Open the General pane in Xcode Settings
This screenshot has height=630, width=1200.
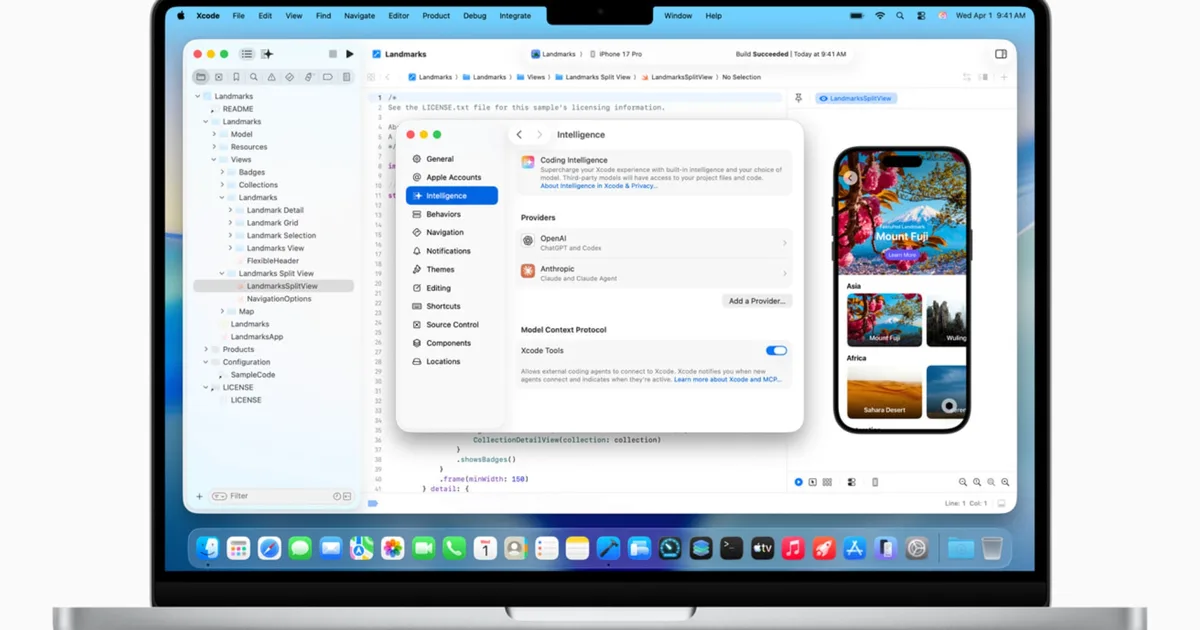pos(438,158)
